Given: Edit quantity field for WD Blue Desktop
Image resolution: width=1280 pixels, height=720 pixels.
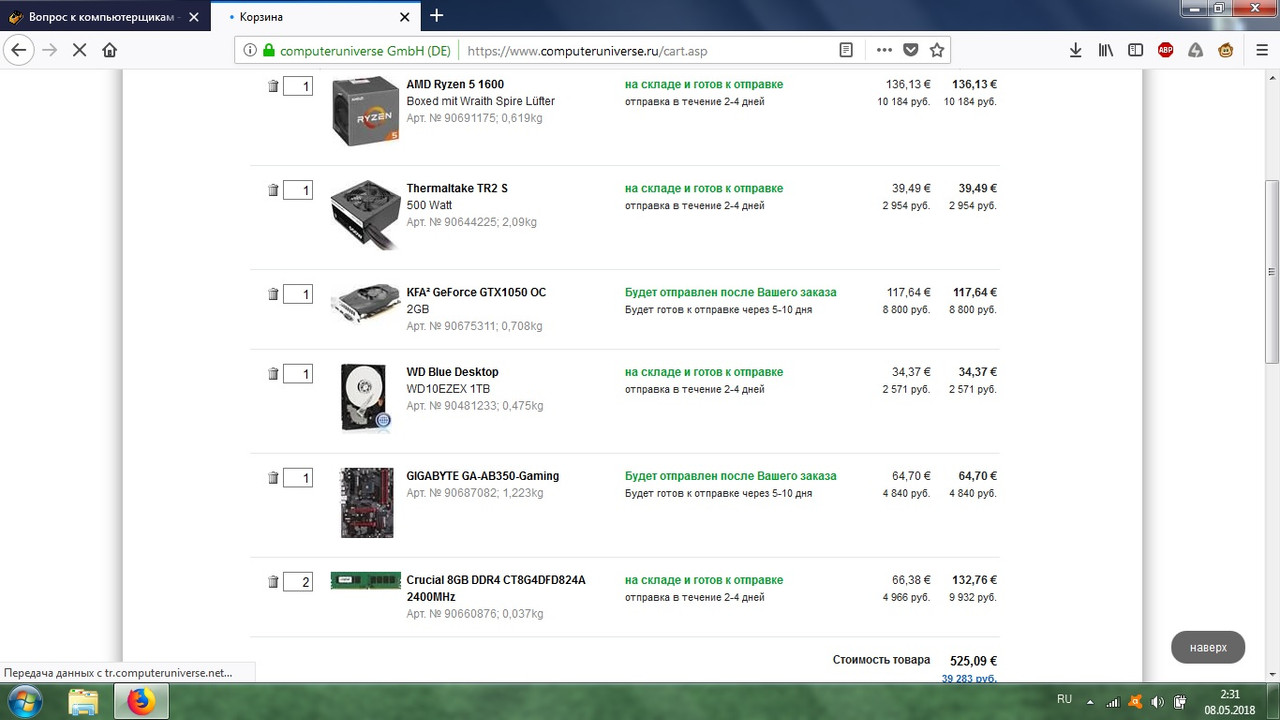Looking at the screenshot, I should click(x=298, y=374).
